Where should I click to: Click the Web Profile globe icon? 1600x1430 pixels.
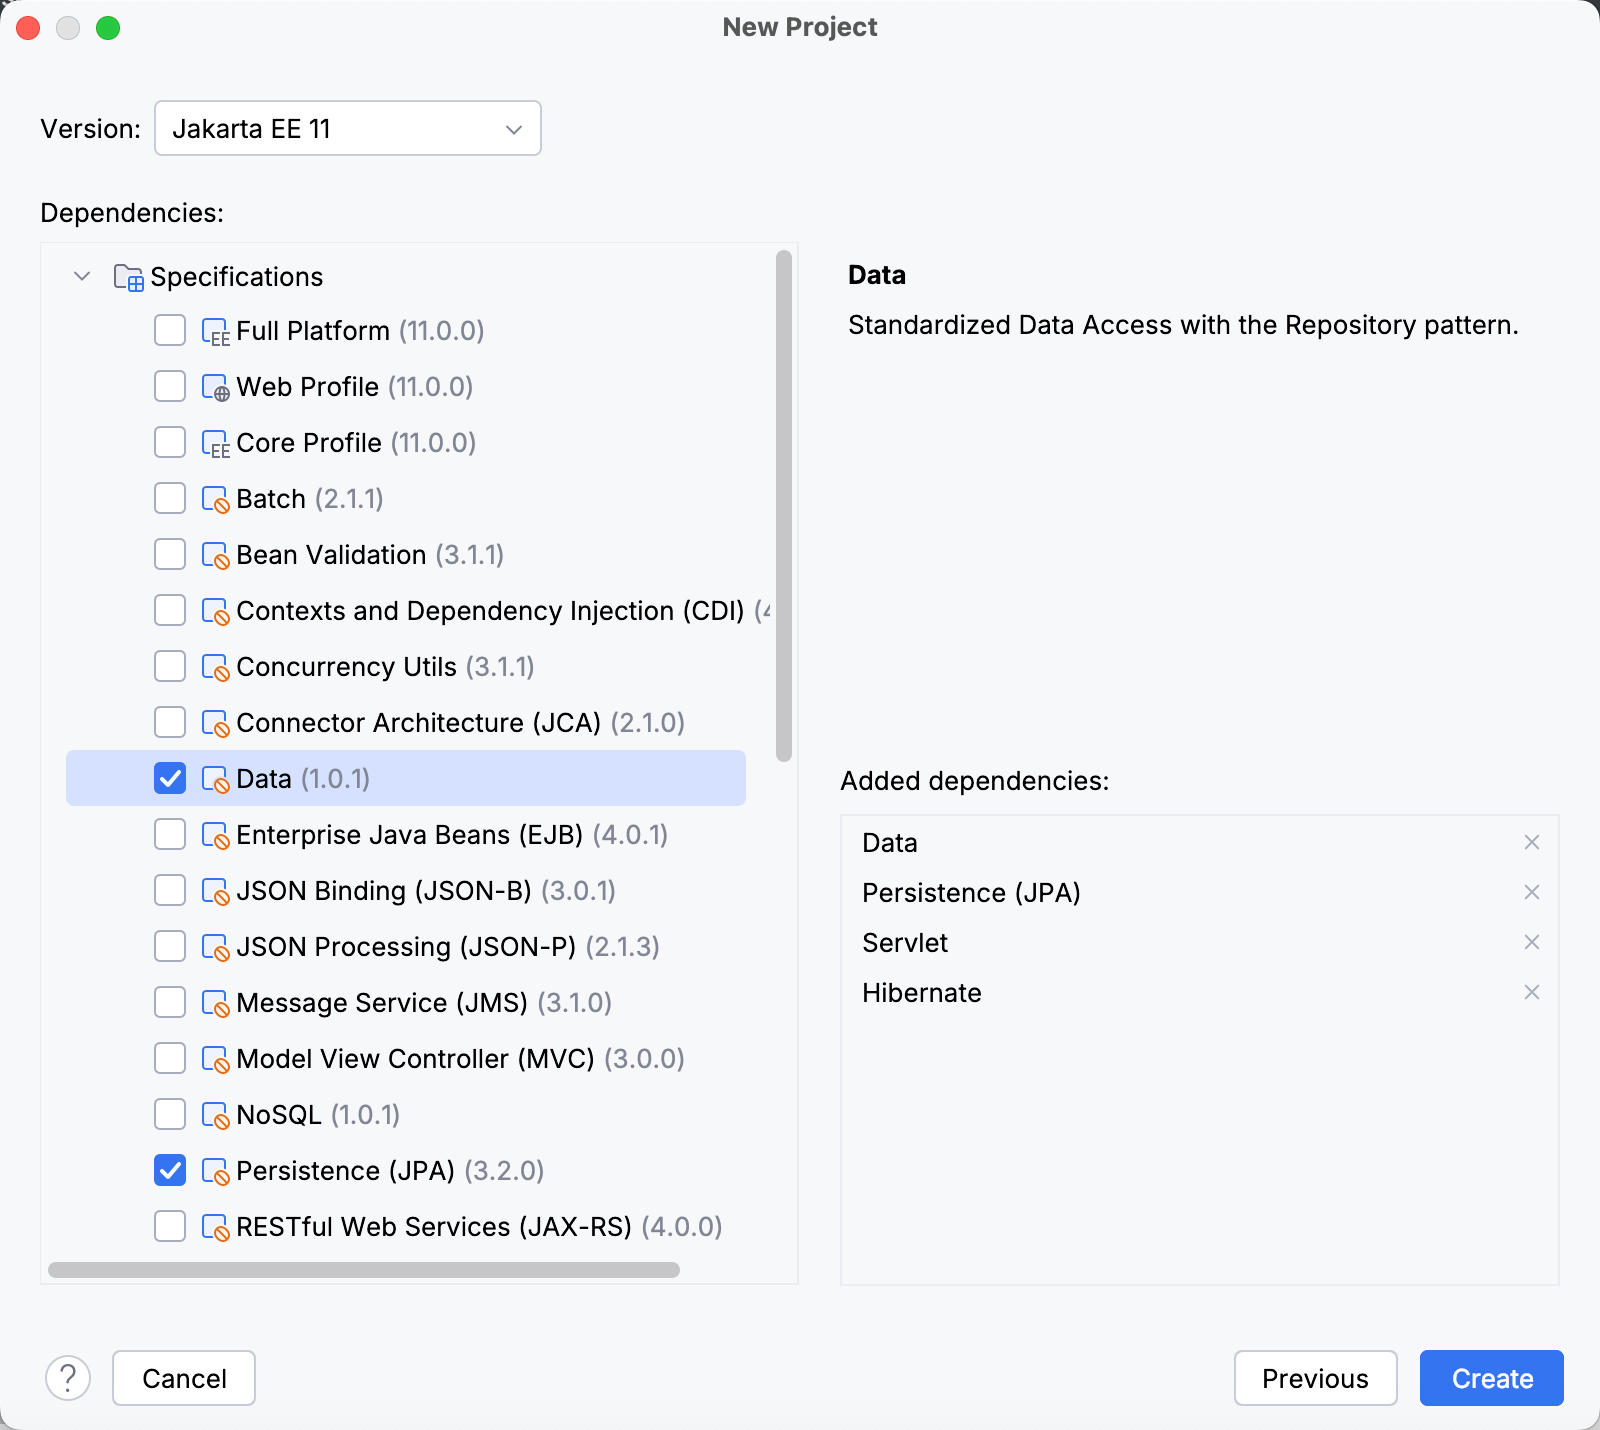tap(217, 386)
